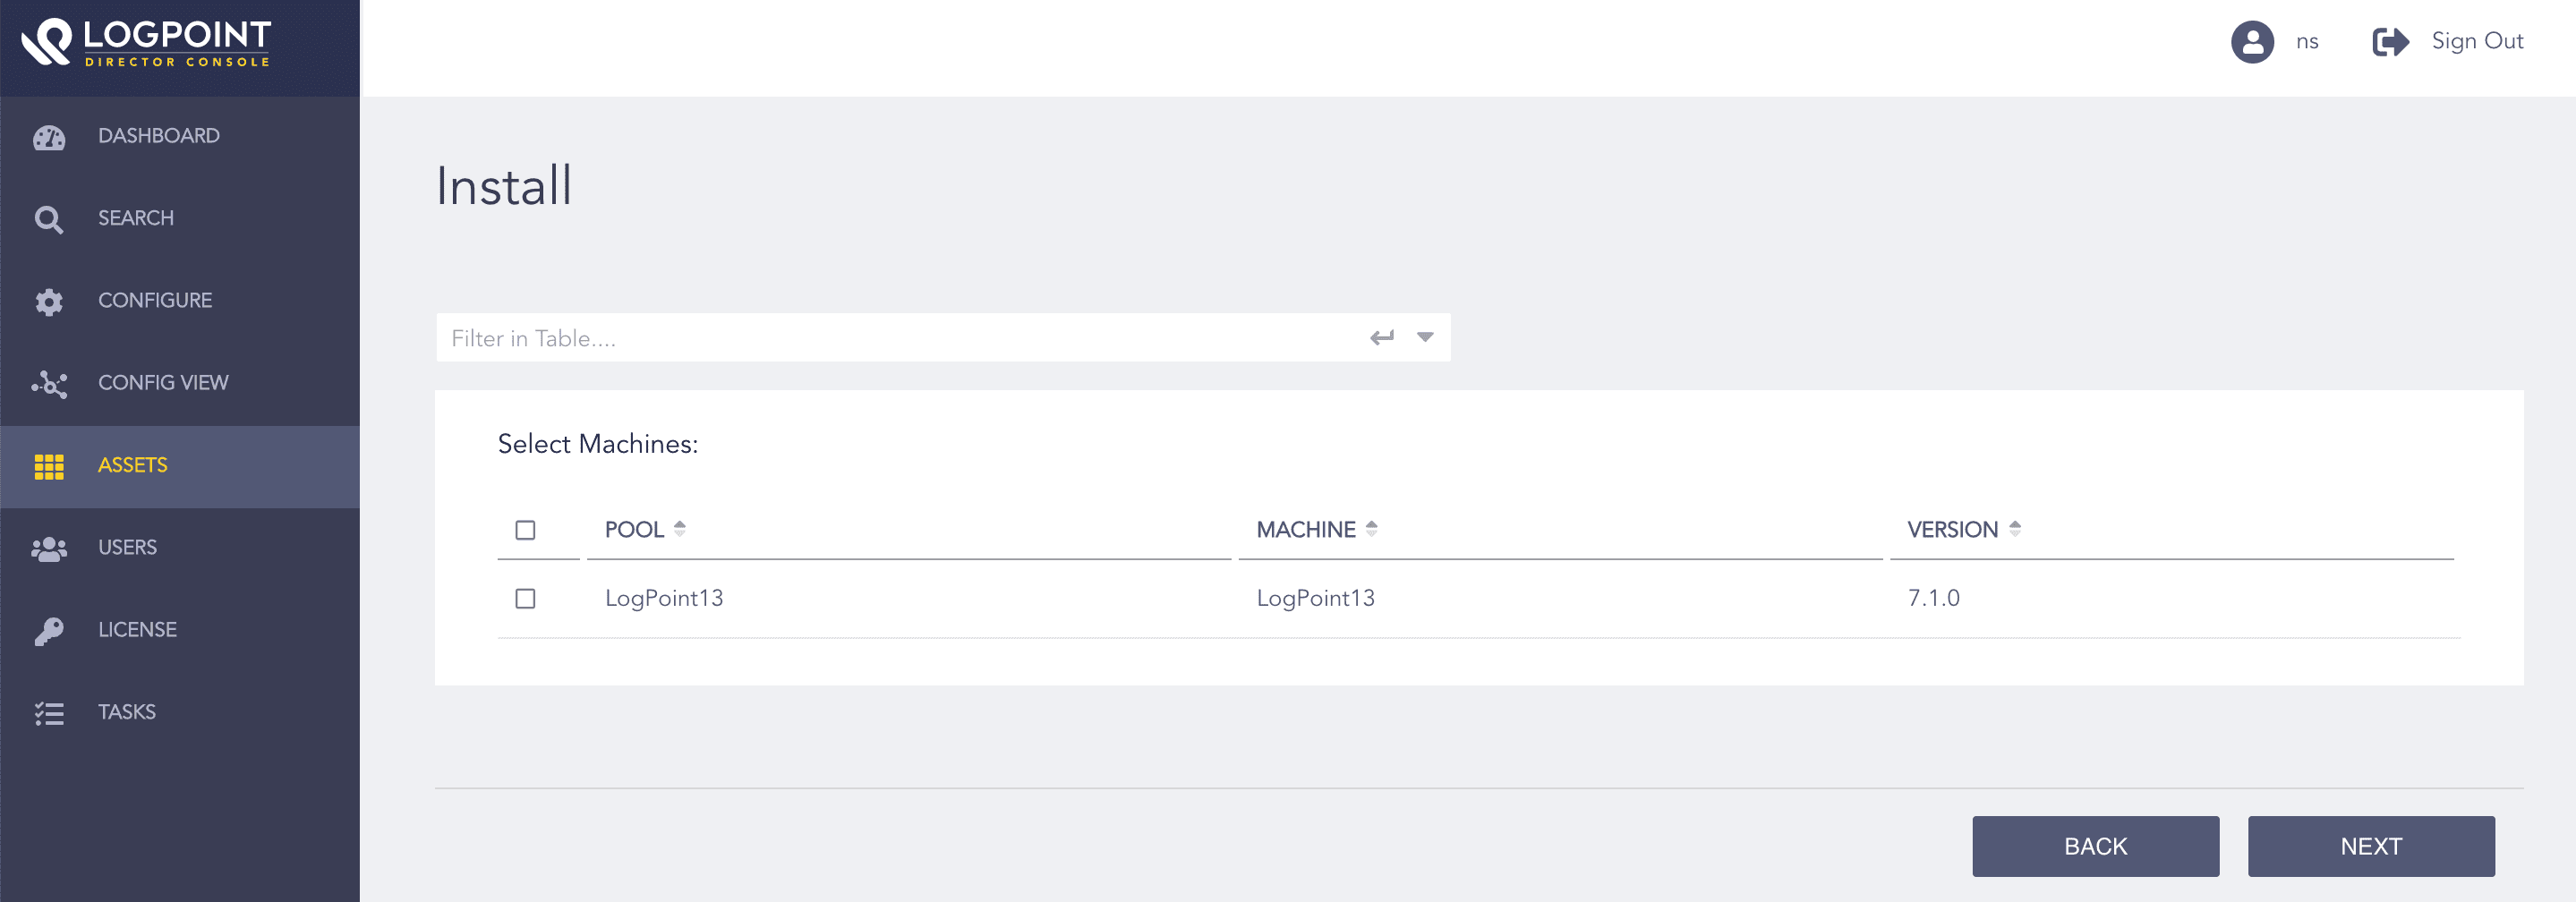Click the Users group icon
Screen dimensions: 2576x902
[x=49, y=548]
